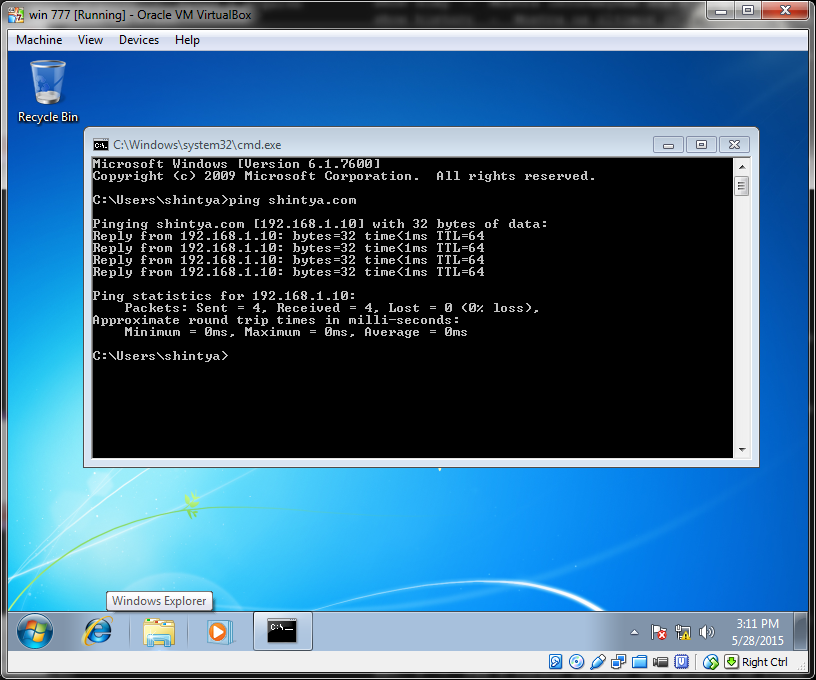Open the VirtualBox View menu
816x680 pixels.
(90, 40)
